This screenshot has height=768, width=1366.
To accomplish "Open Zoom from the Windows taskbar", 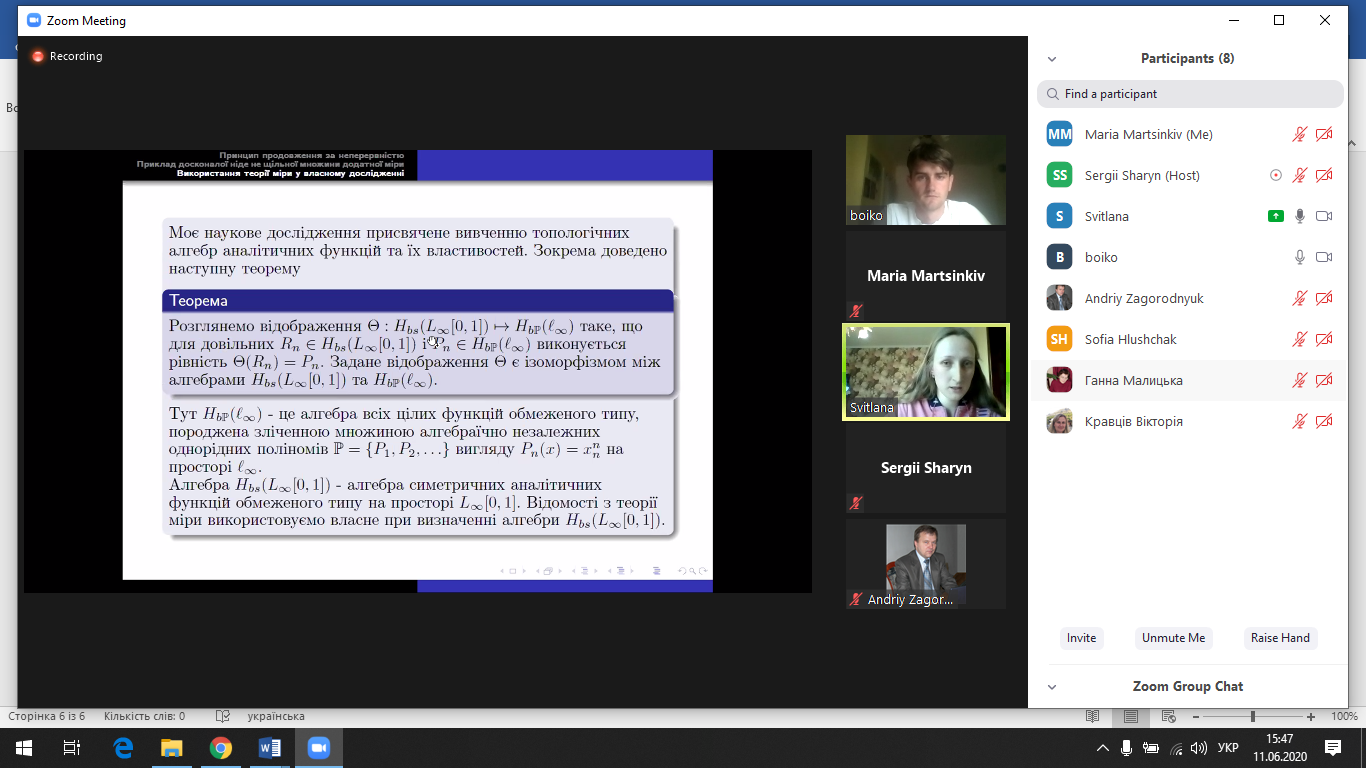I will 319,747.
